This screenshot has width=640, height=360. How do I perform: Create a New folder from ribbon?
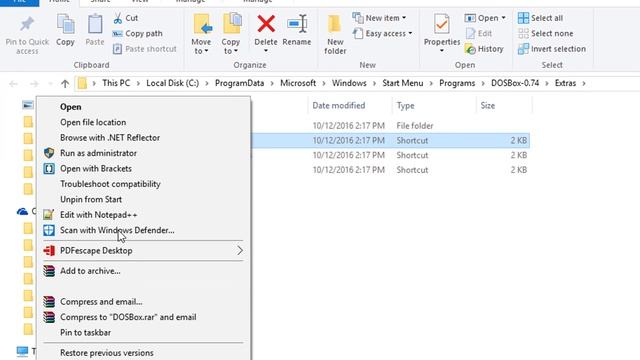335,35
